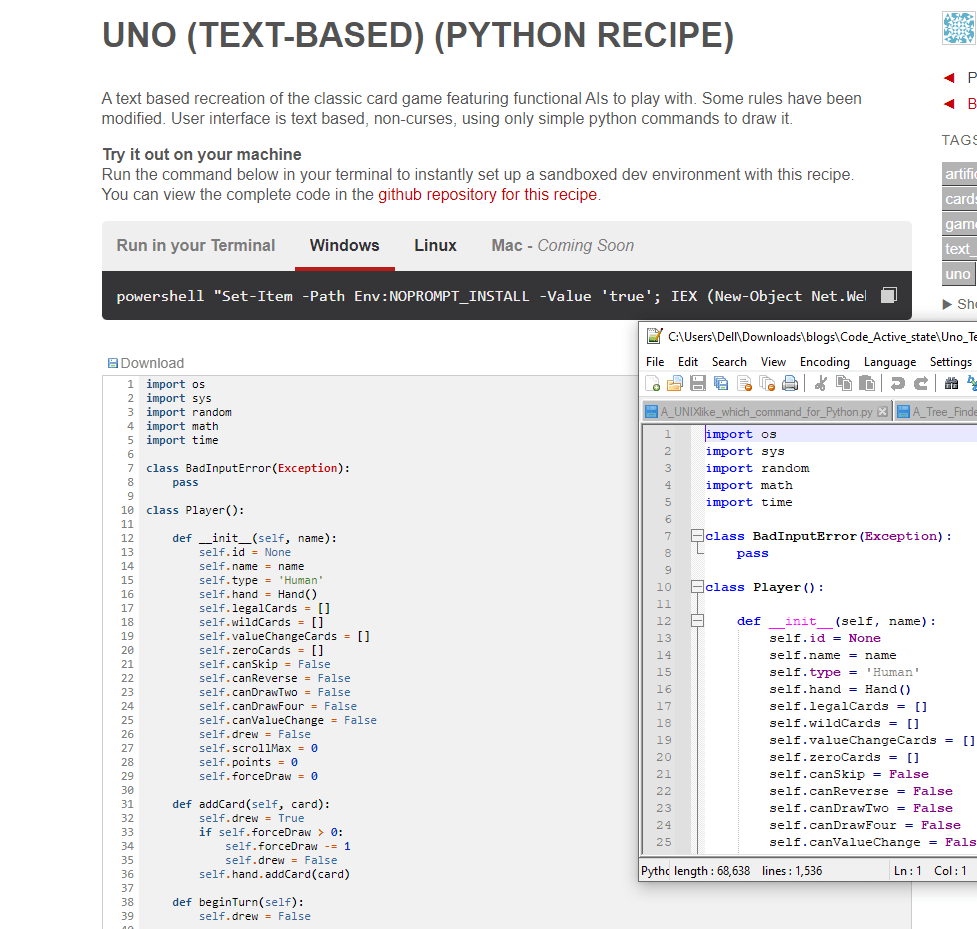Close the A_UNIXlike_which_command_for_Python.py tab
This screenshot has height=929, width=977.
(x=882, y=412)
